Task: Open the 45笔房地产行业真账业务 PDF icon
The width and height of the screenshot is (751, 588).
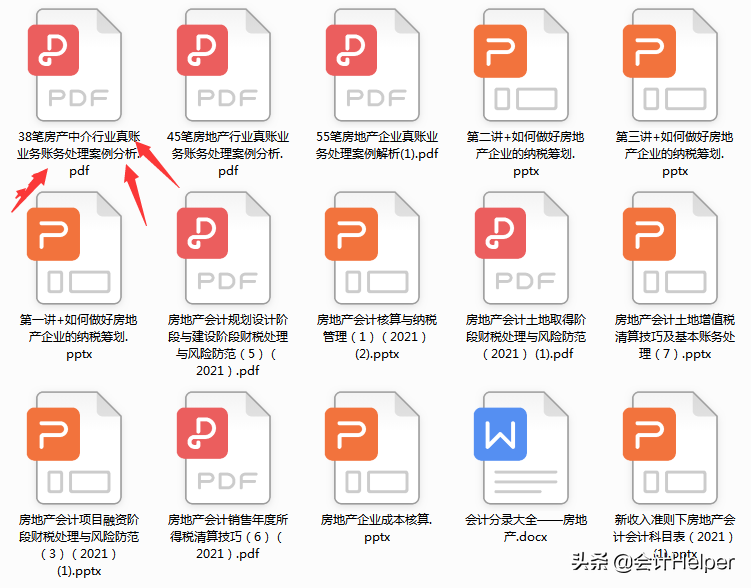Action: [x=224, y=65]
